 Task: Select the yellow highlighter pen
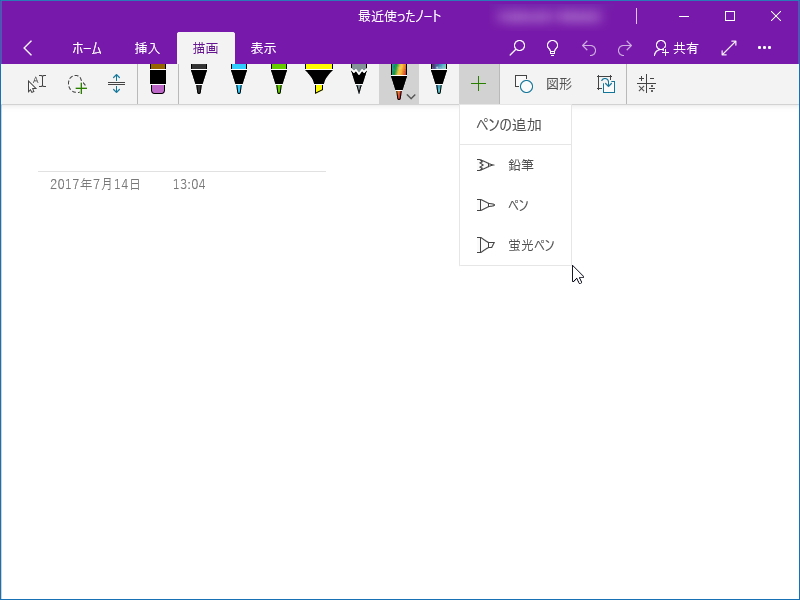click(319, 80)
